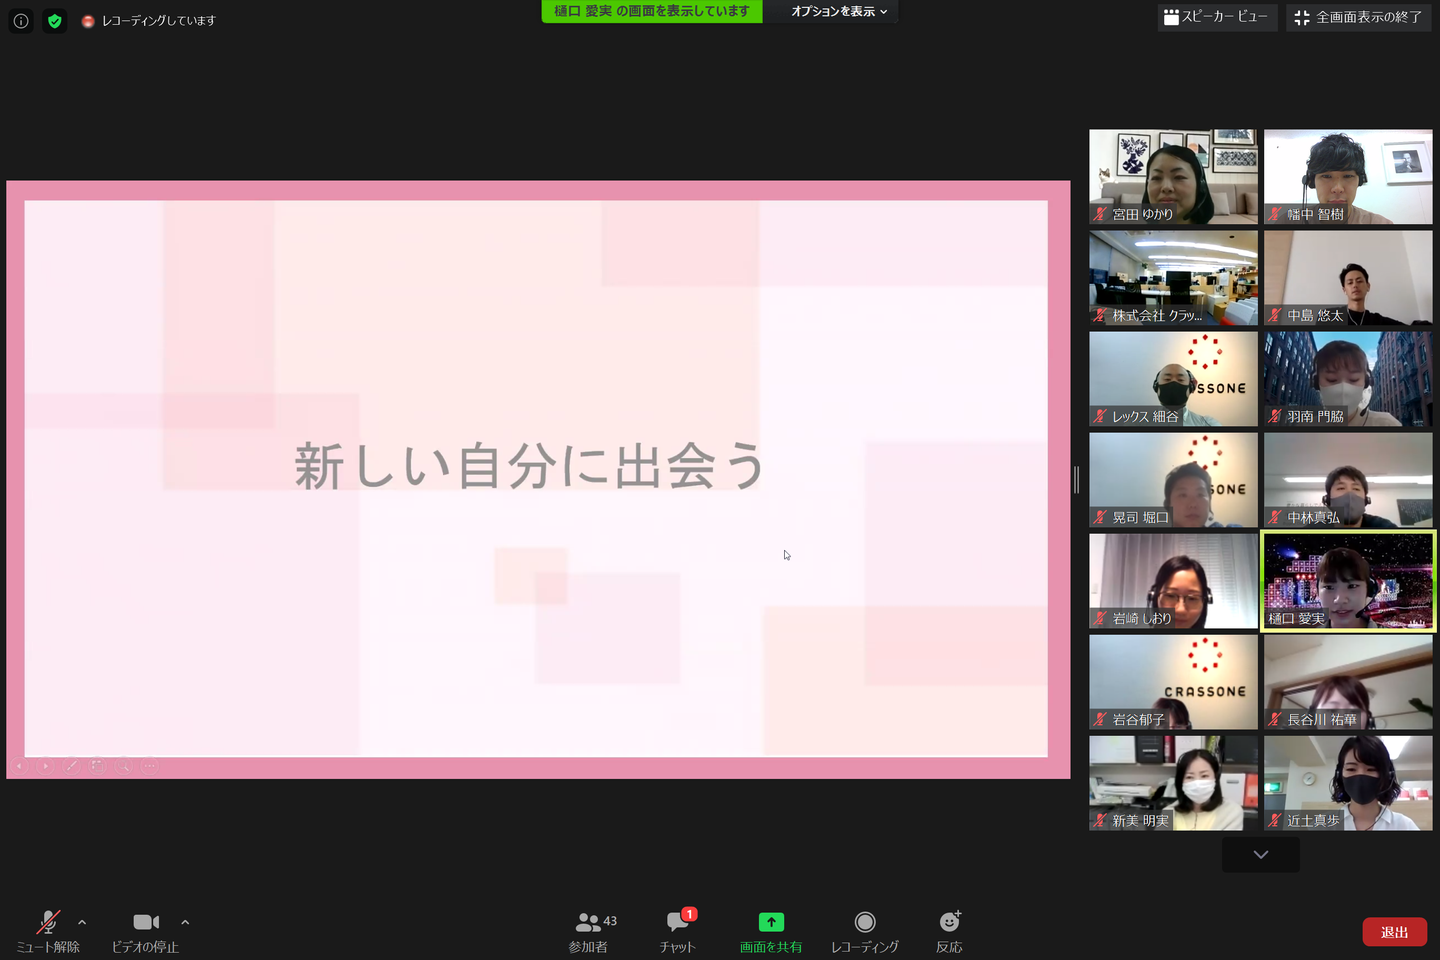Screen dimensions: 1440x960
Task: Stop video with the camera toggle
Action: pyautogui.click(x=146, y=932)
